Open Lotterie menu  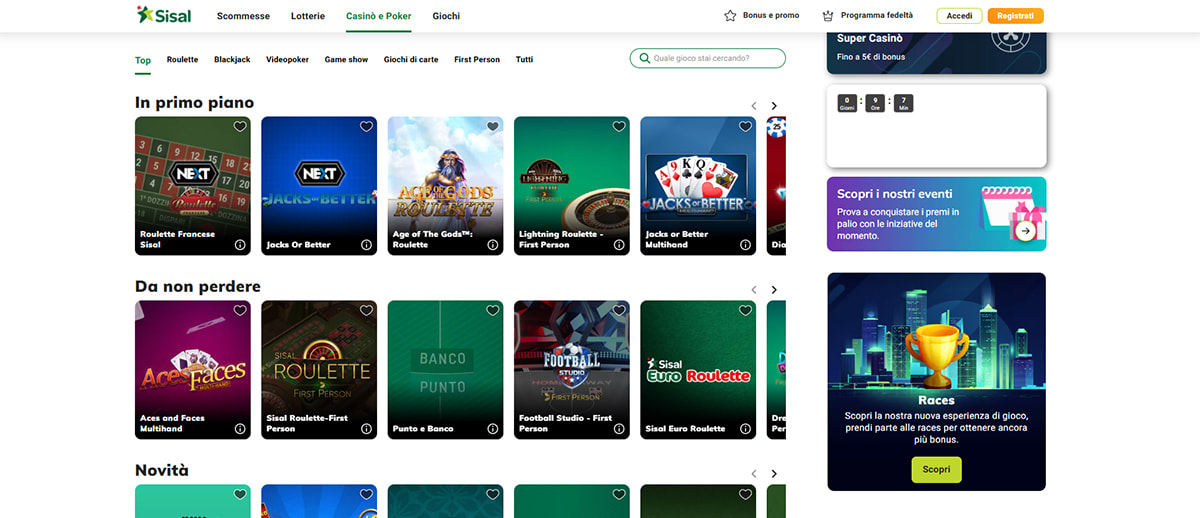(308, 16)
